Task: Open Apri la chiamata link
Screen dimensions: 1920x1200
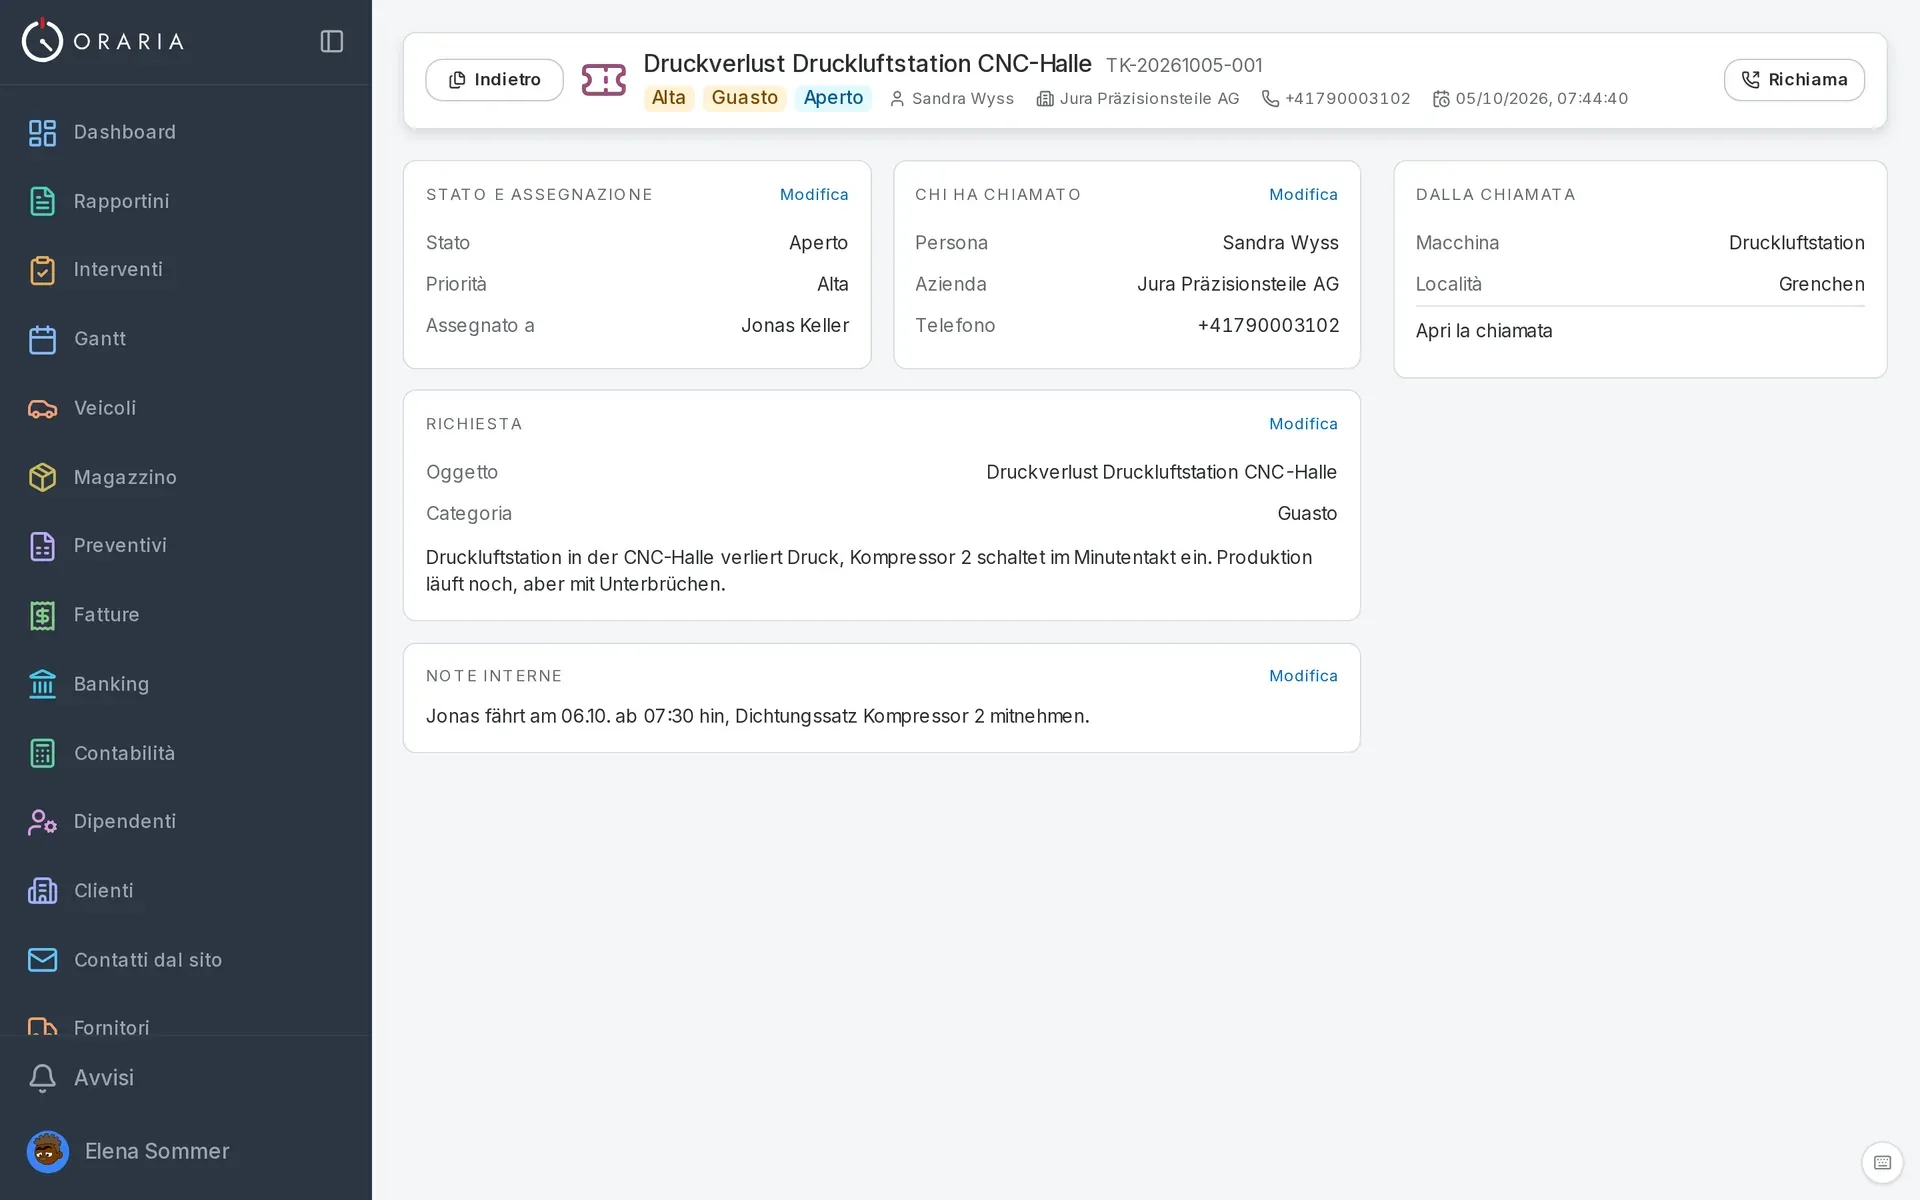Action: [x=1484, y=331]
